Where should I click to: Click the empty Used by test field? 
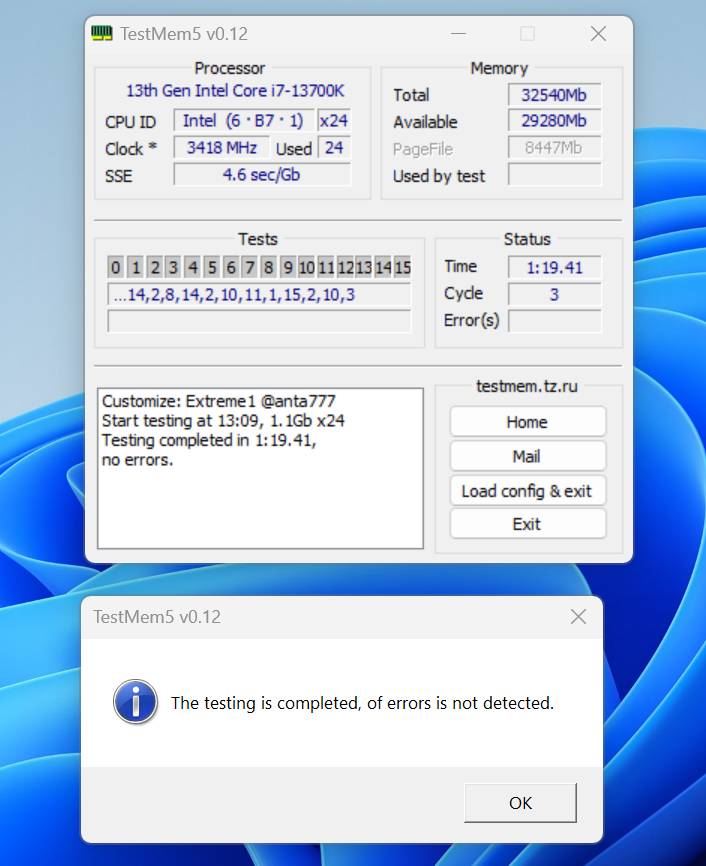(x=555, y=175)
